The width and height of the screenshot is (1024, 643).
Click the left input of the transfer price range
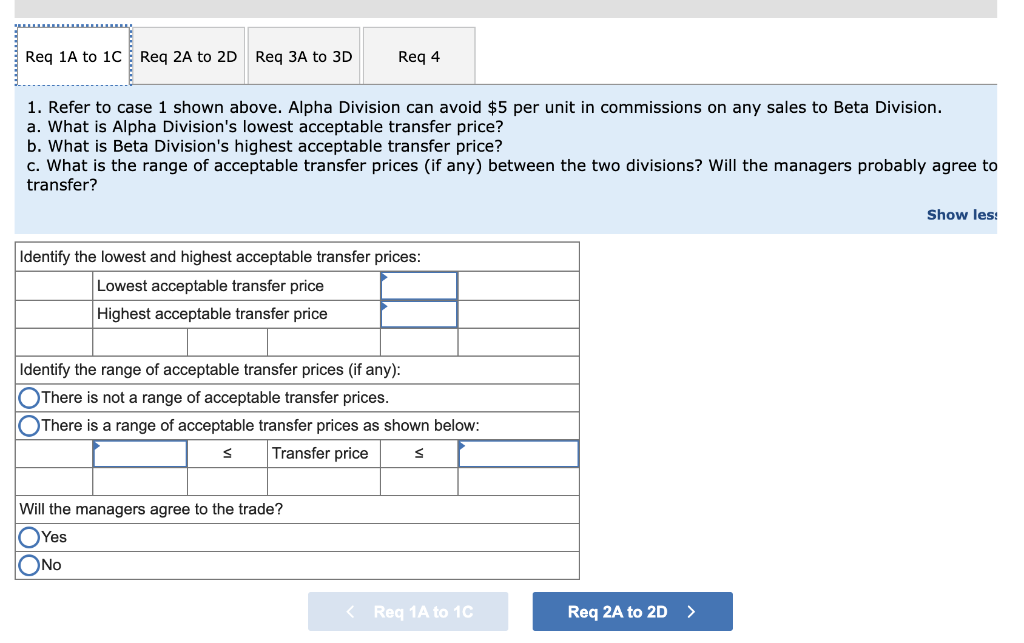pyautogui.click(x=139, y=453)
